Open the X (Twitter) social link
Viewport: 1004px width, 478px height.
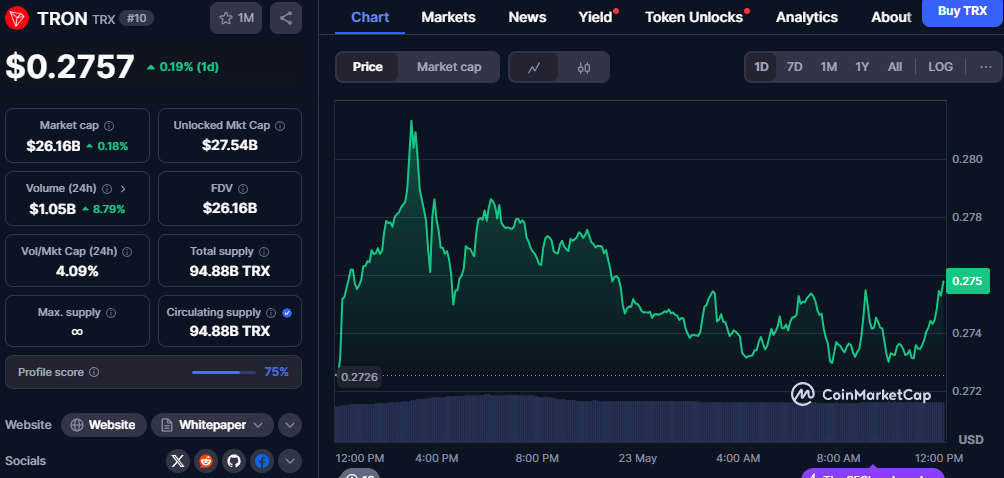coord(178,461)
